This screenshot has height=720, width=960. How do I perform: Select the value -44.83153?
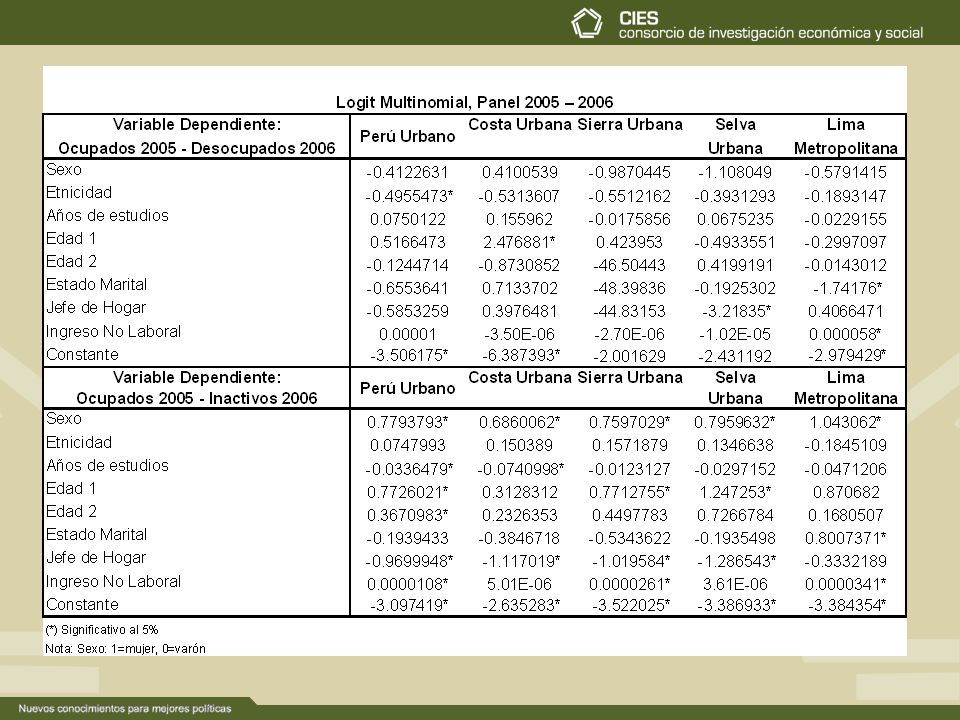click(x=629, y=312)
